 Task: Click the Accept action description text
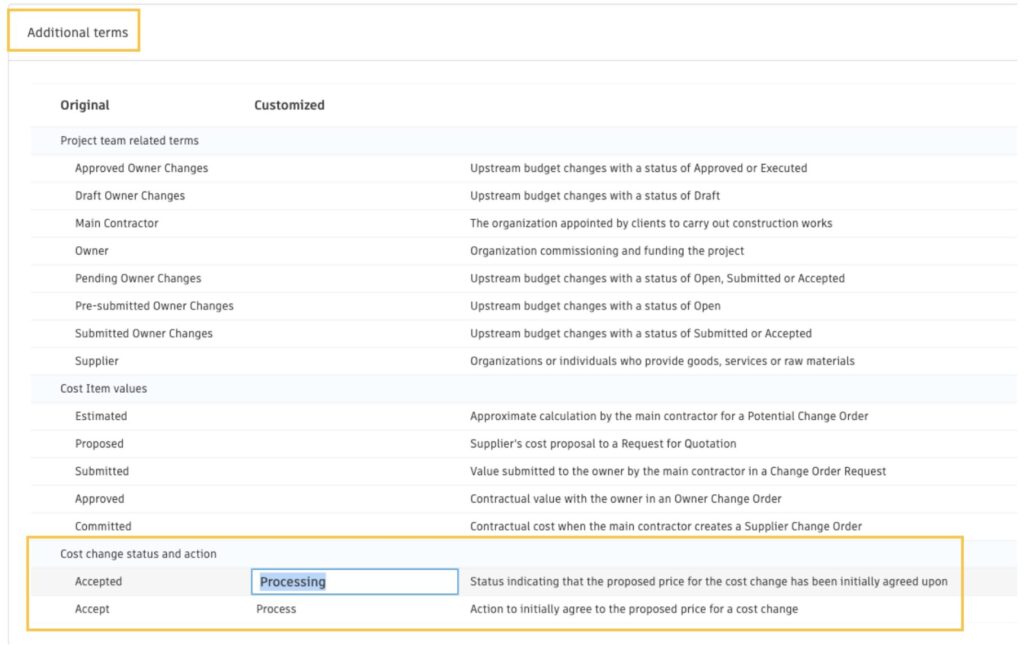coord(633,609)
